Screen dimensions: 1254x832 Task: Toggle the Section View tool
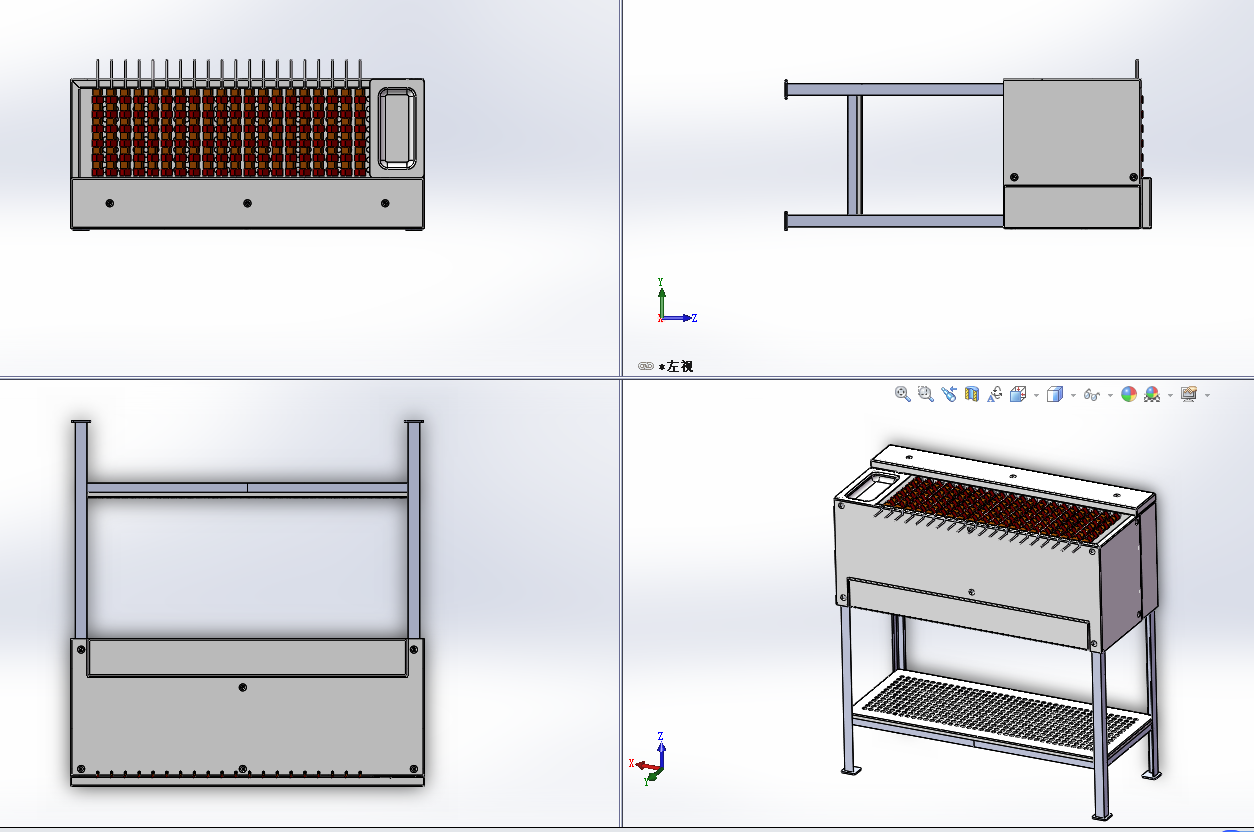point(972,394)
